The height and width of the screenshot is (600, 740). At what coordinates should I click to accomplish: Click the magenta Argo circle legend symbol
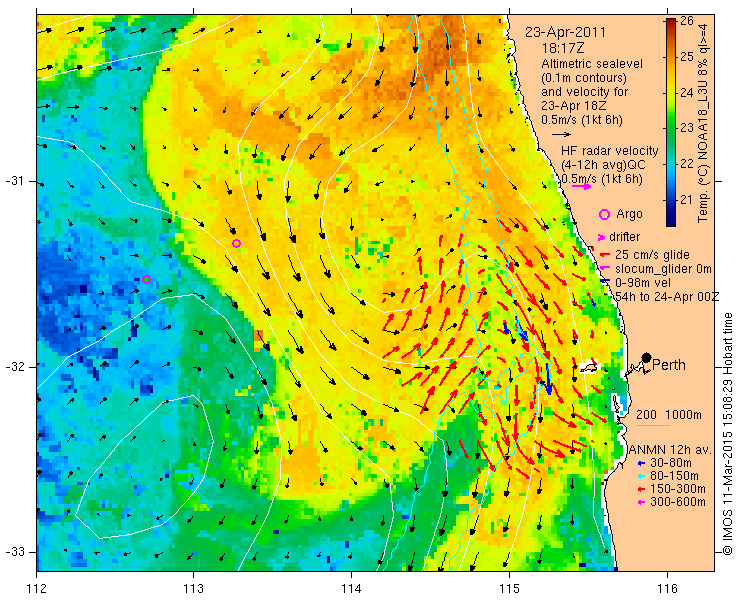[x=604, y=214]
